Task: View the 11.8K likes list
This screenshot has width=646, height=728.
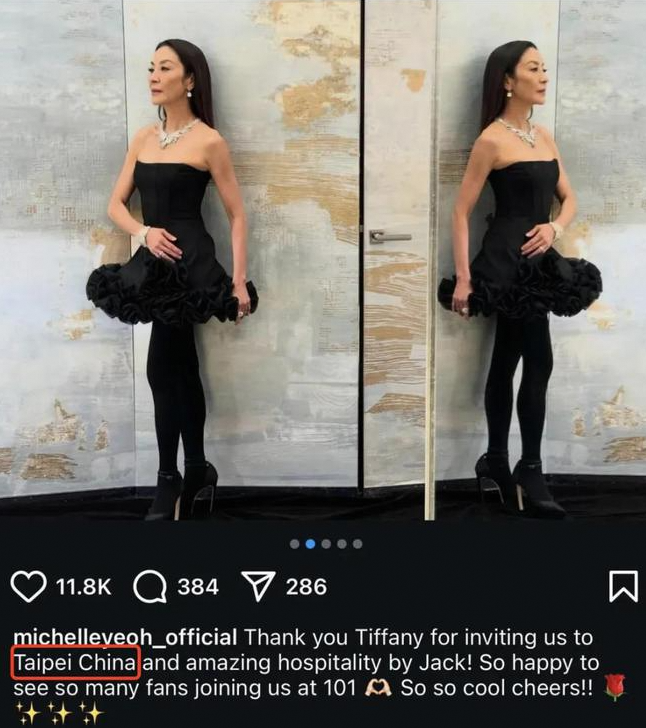Action: (x=84, y=587)
